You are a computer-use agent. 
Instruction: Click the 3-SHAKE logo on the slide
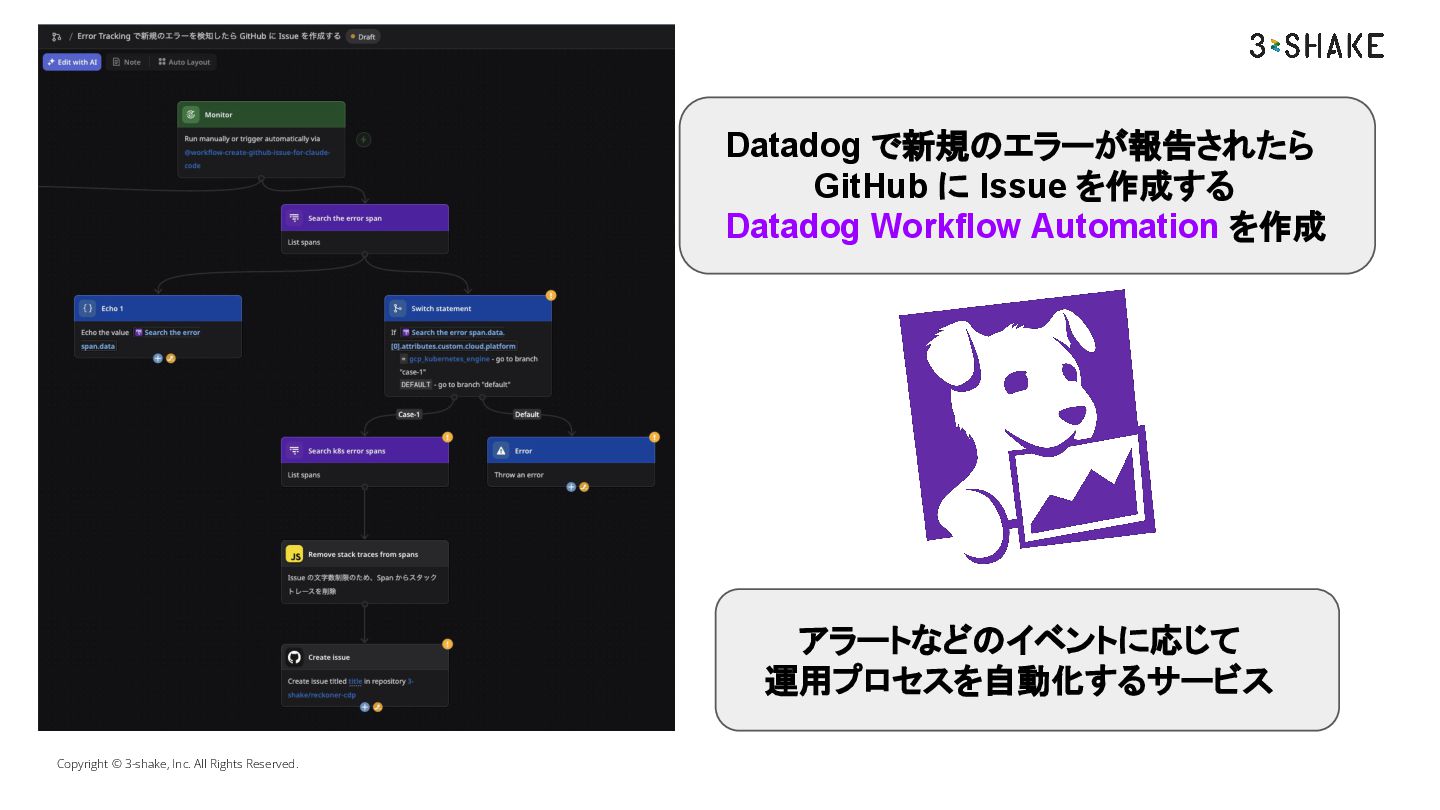(x=1316, y=46)
